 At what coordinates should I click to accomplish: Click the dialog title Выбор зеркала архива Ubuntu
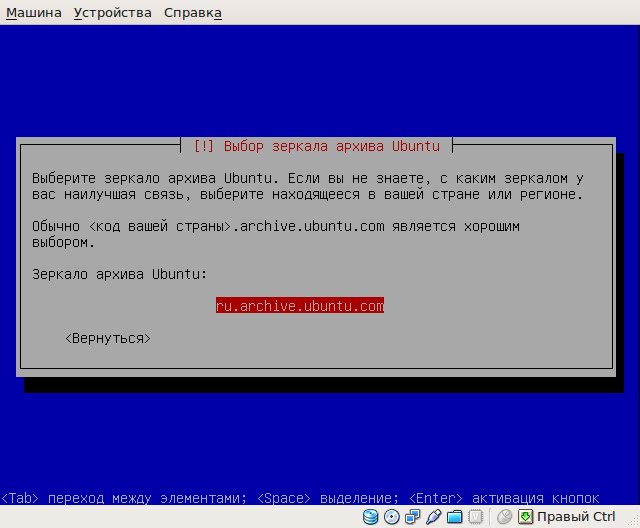(317, 146)
